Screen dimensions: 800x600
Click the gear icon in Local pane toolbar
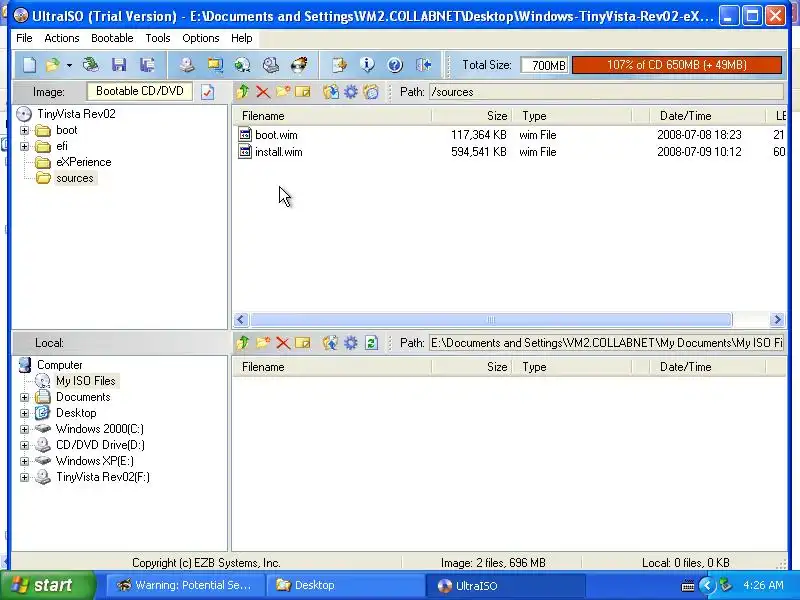click(x=351, y=343)
